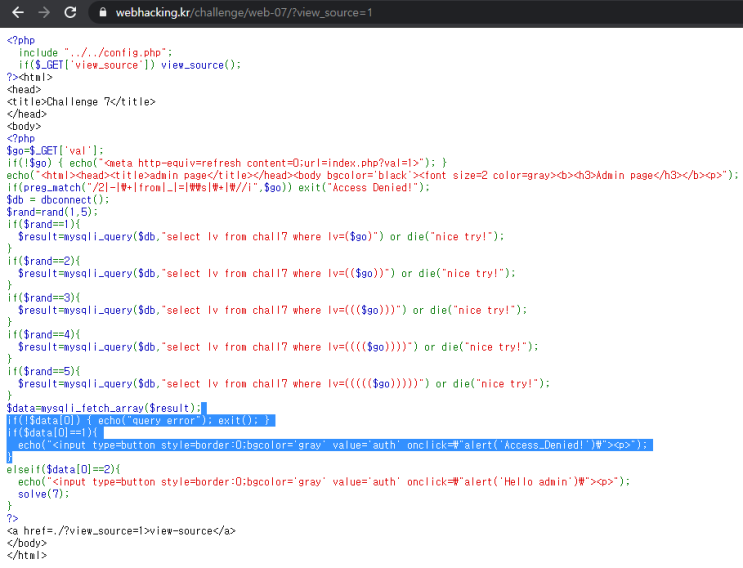Click the <body> opening tag line
Viewport: 743px width, 568px height.
(x=24, y=126)
